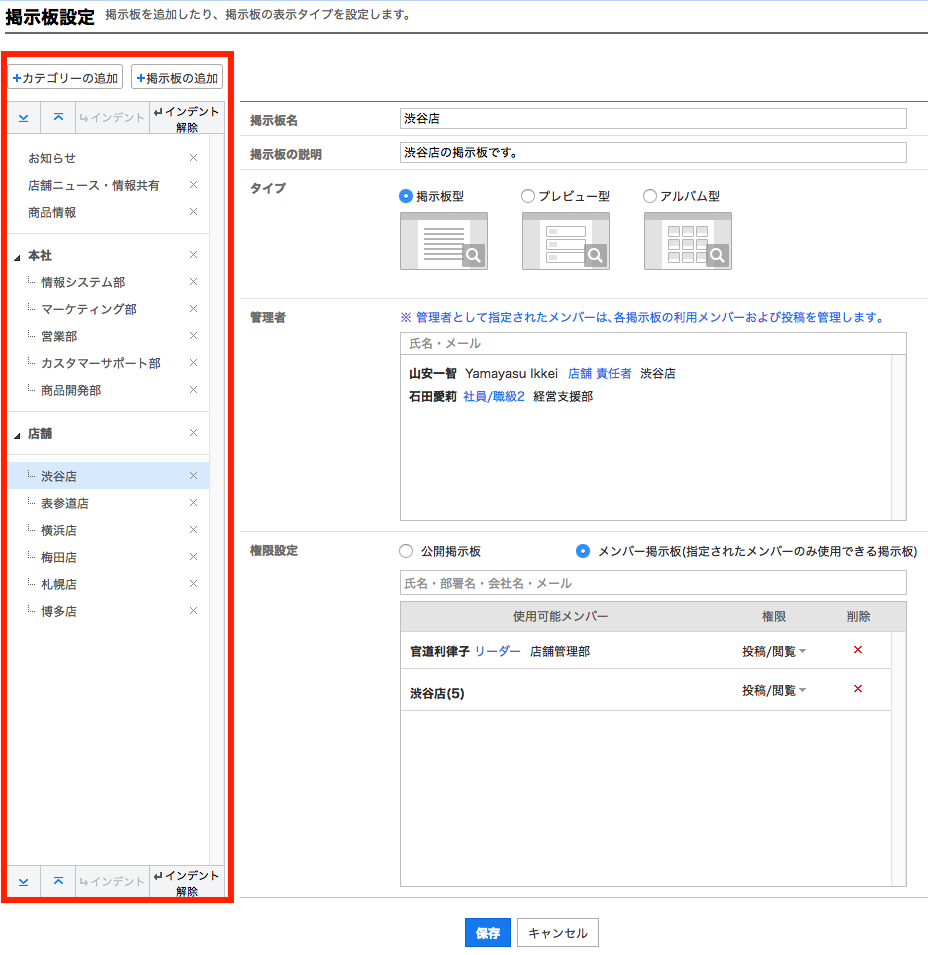Click X icon next to 博多店
928x955 pixels.
pos(193,611)
